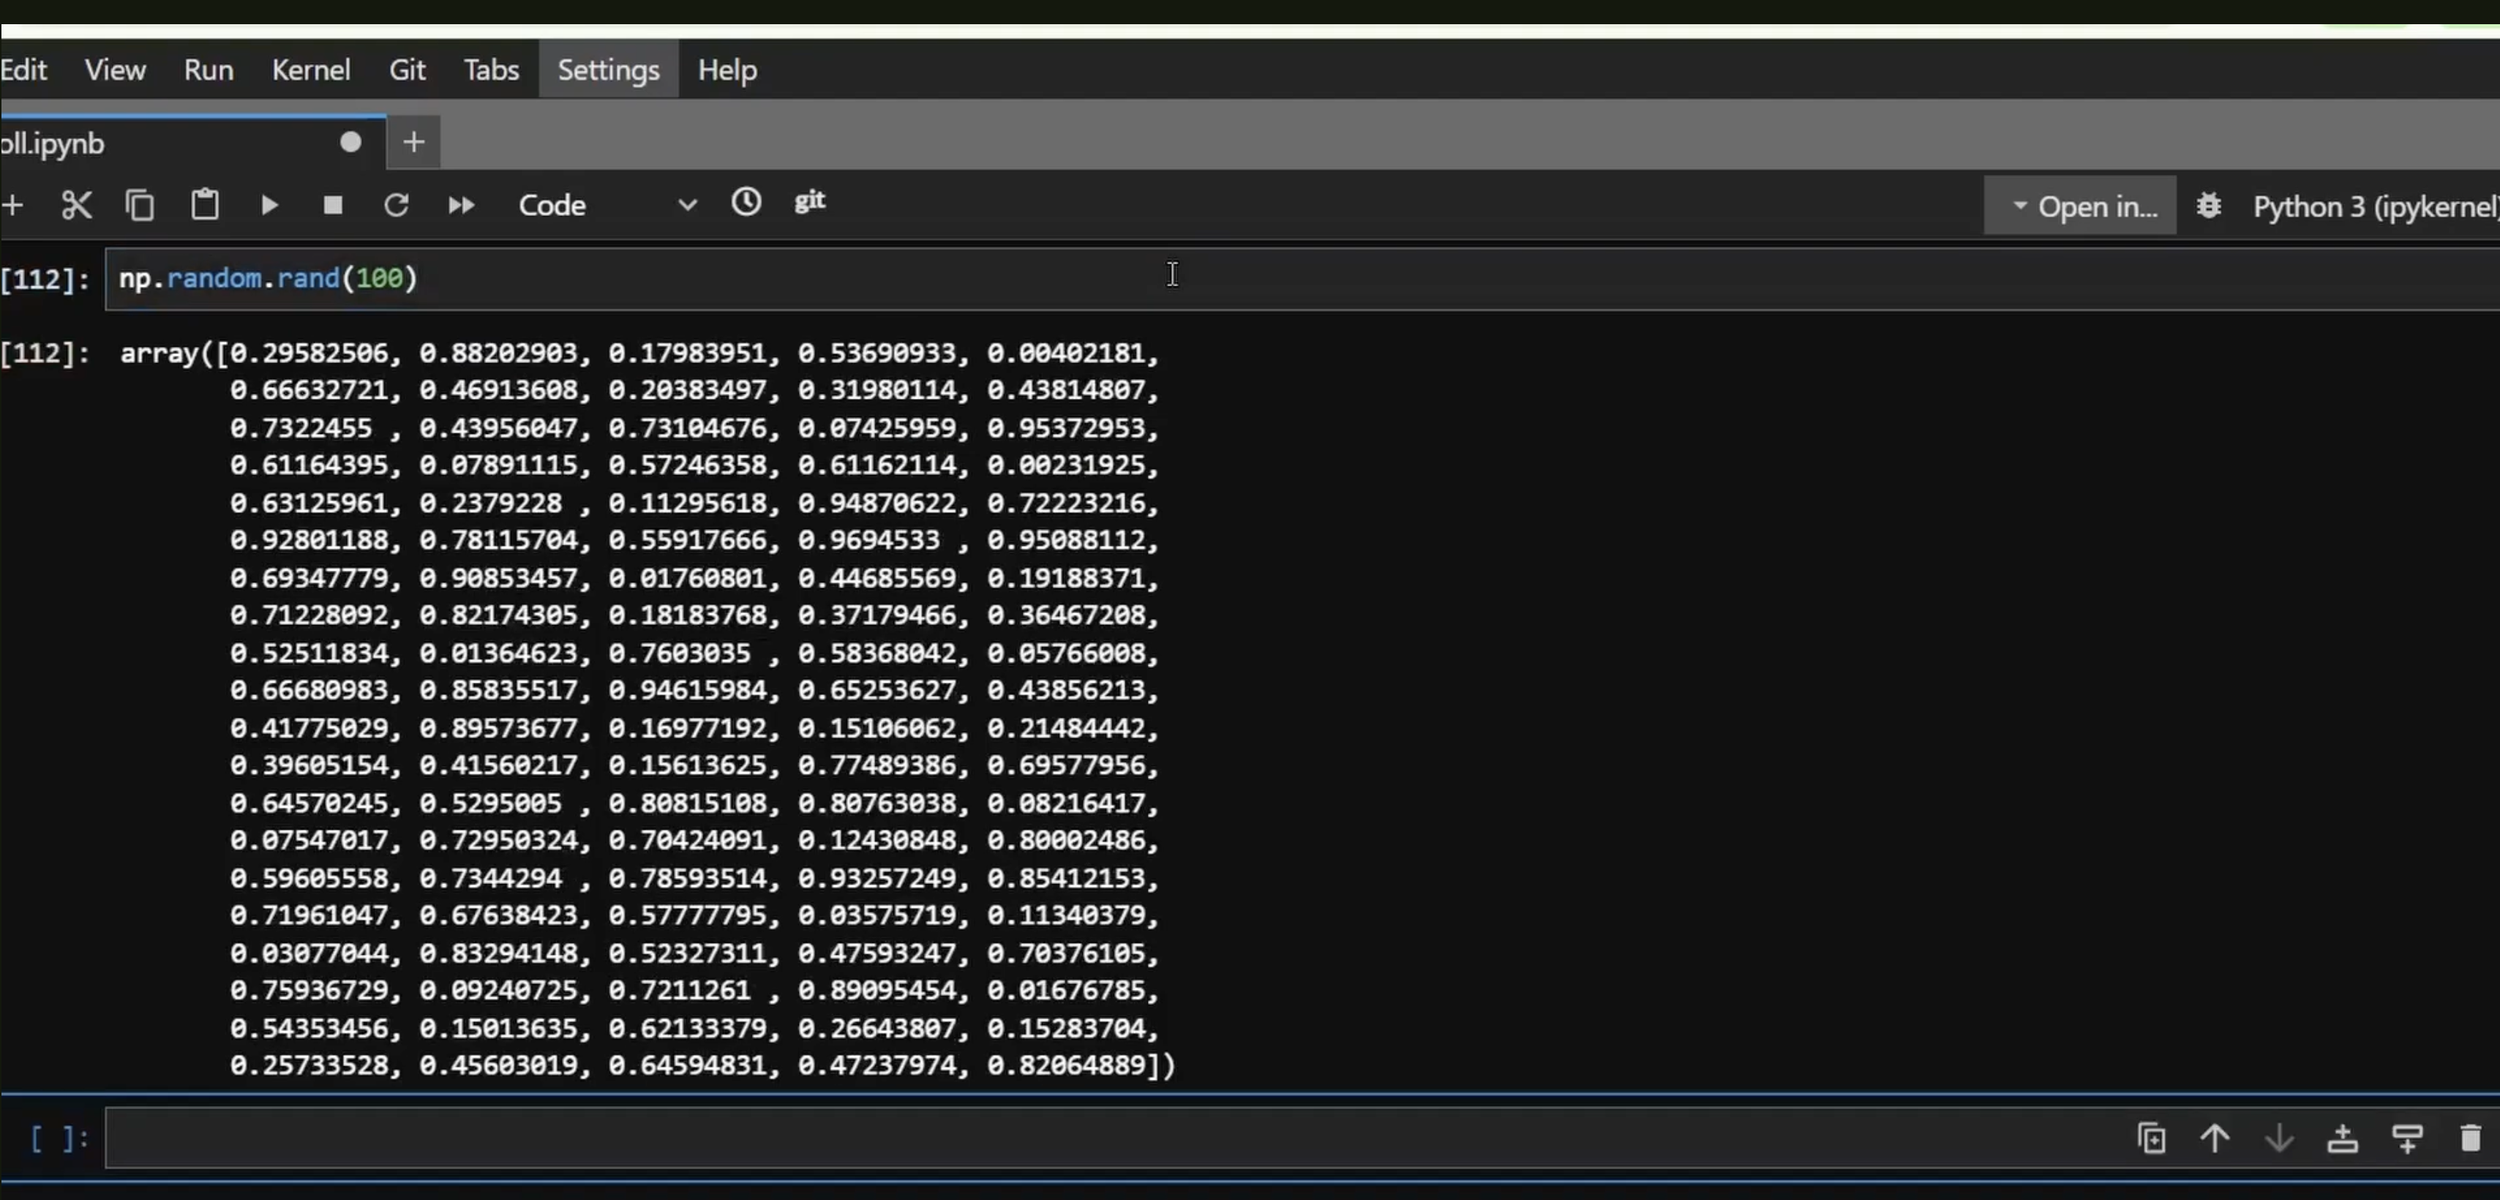Click output value 0.29582506
The height and width of the screenshot is (1200, 2500).
pos(309,353)
